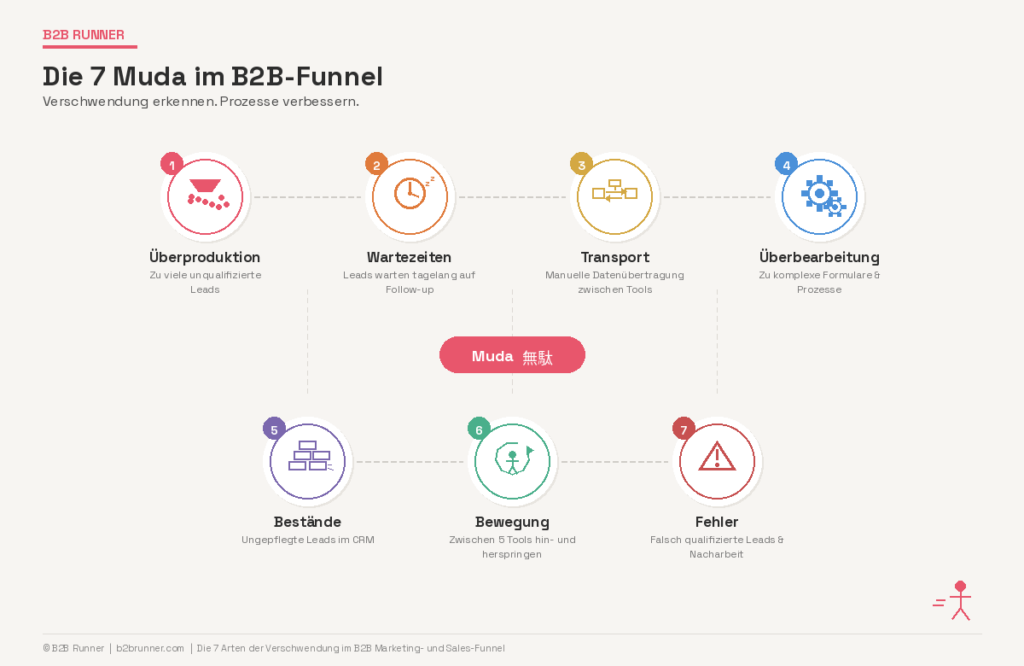Image resolution: width=1024 pixels, height=666 pixels.
Task: Expand details under the Wartezeiten circle
Action: [x=410, y=282]
